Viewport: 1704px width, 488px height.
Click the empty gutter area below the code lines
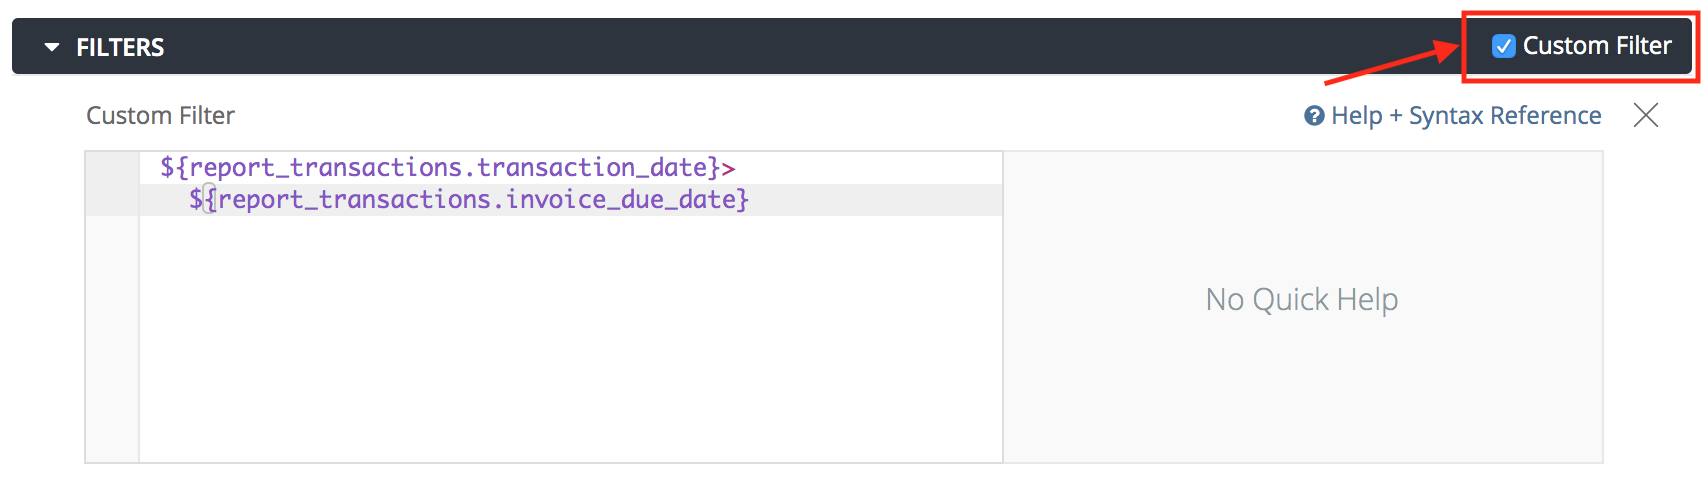[112, 340]
